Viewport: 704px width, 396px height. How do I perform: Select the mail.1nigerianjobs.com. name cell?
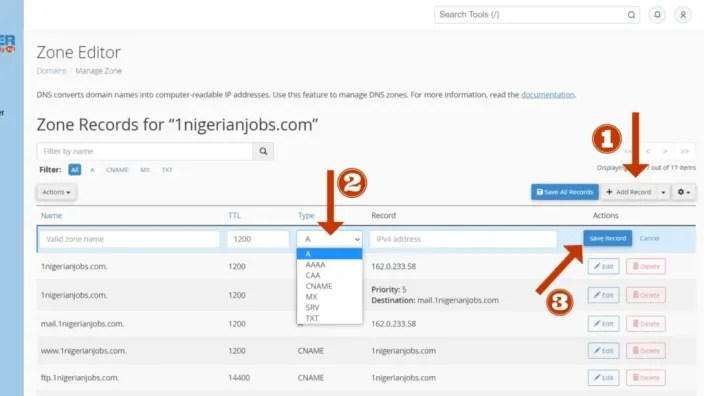[x=82, y=324]
